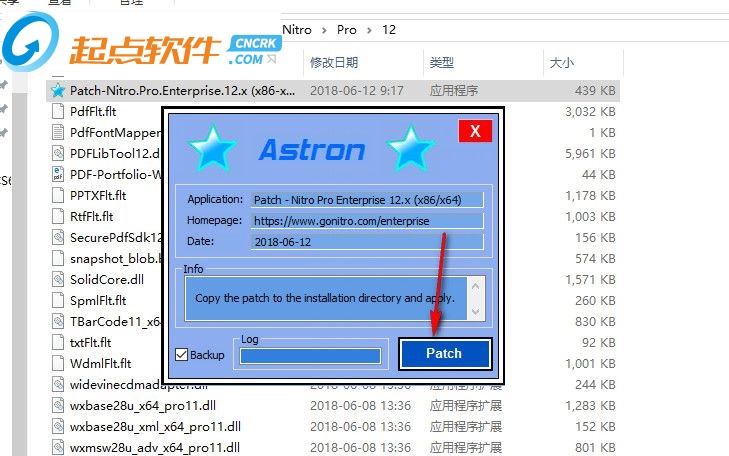The width and height of the screenshot is (729, 456).
Task: Click the SolidCore.dll file name
Action: 107,279
